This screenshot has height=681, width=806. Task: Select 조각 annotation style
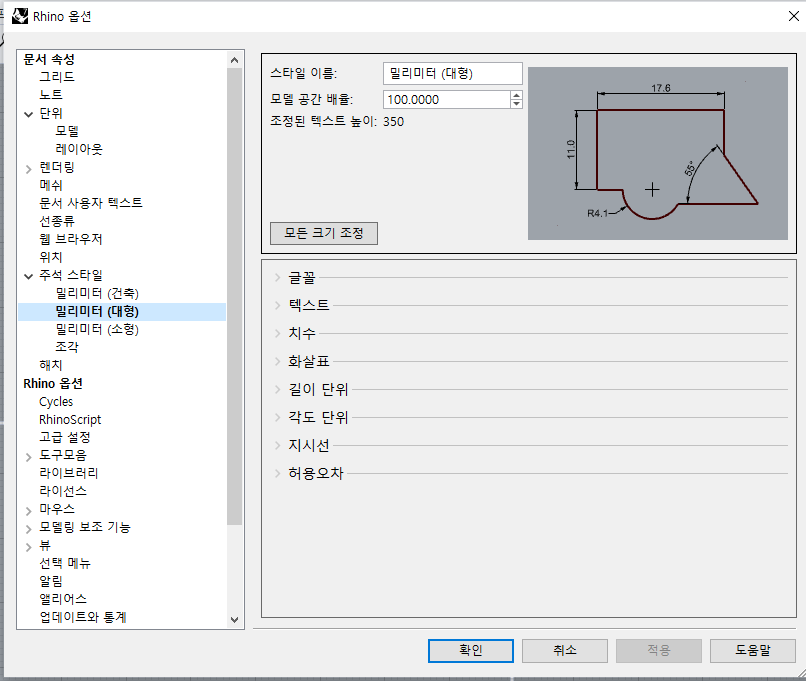coord(67,347)
